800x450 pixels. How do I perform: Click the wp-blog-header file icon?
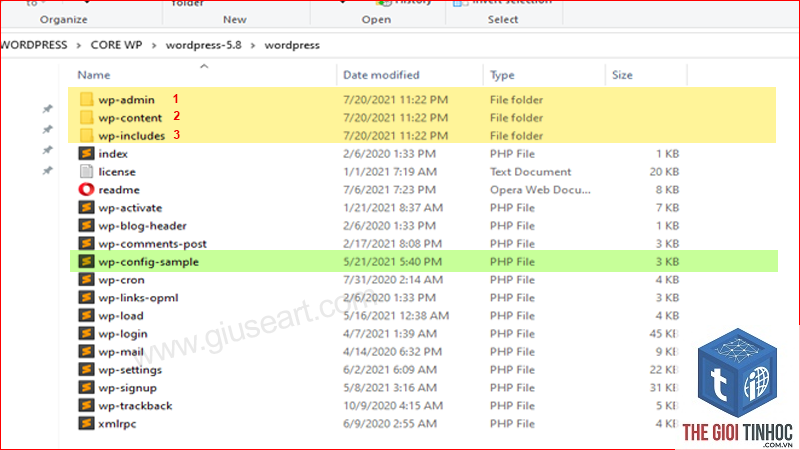coord(86,226)
